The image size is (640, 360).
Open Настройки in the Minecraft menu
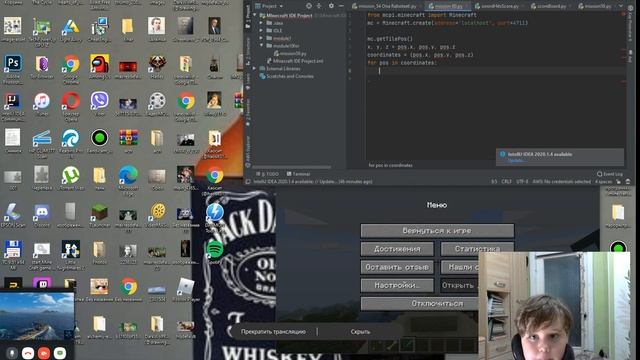[397, 285]
